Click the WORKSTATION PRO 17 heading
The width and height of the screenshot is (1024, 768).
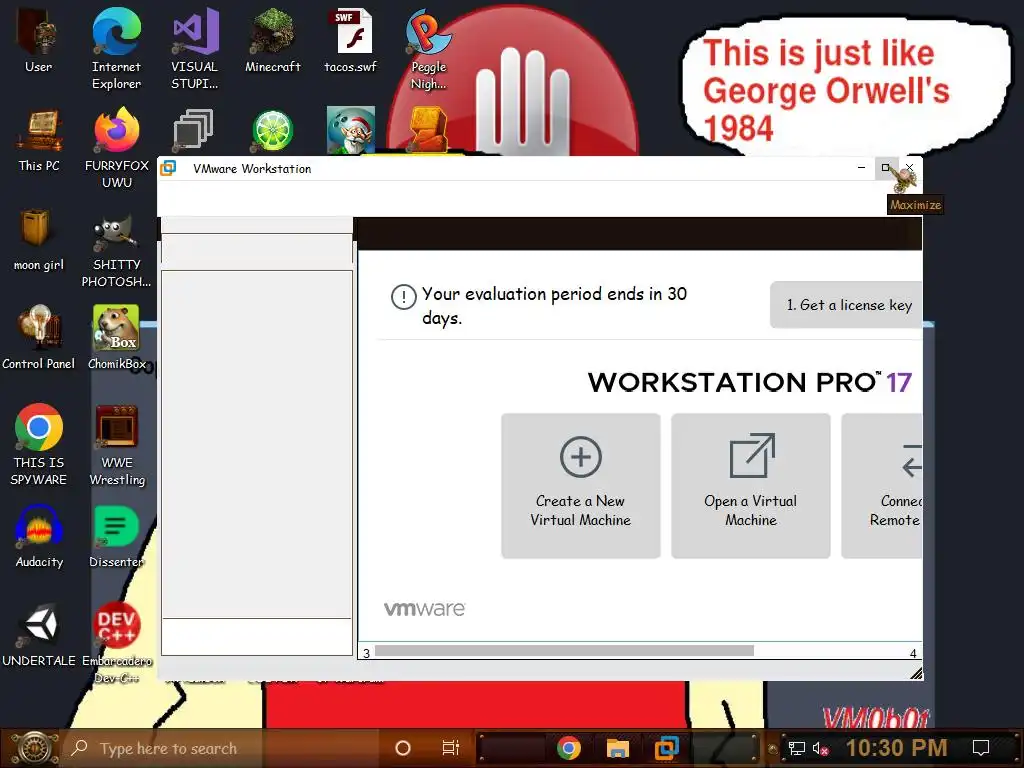point(750,382)
